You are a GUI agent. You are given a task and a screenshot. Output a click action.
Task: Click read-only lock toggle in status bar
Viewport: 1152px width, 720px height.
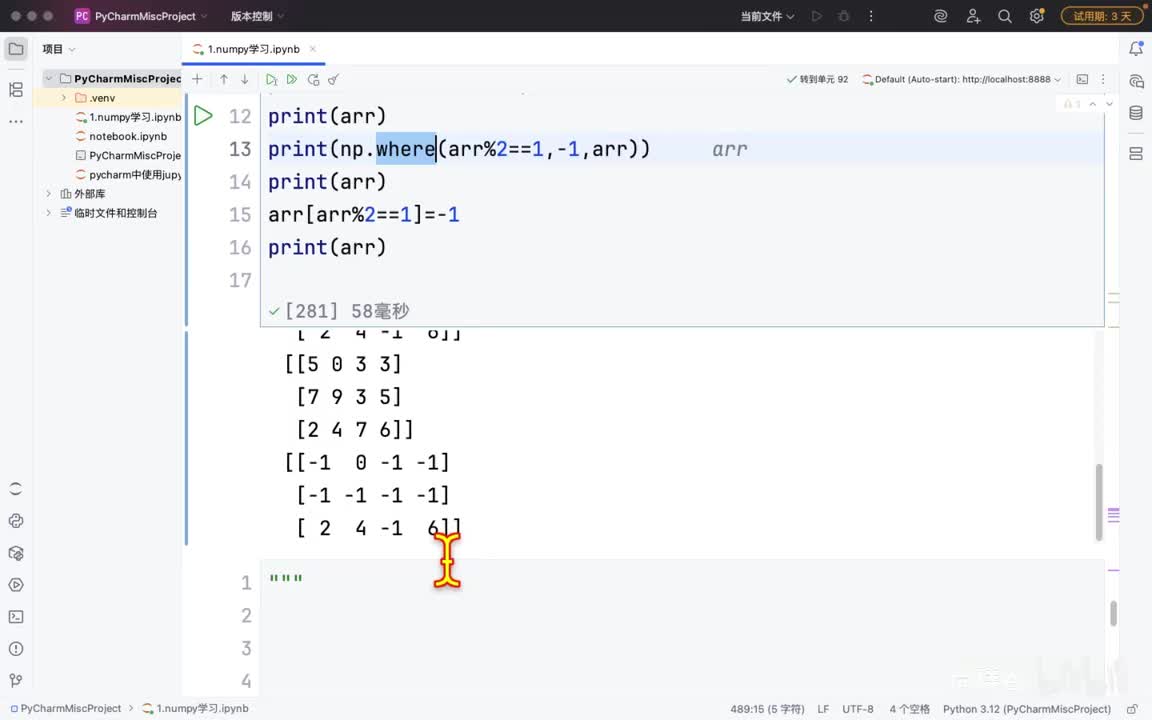(x=1132, y=709)
